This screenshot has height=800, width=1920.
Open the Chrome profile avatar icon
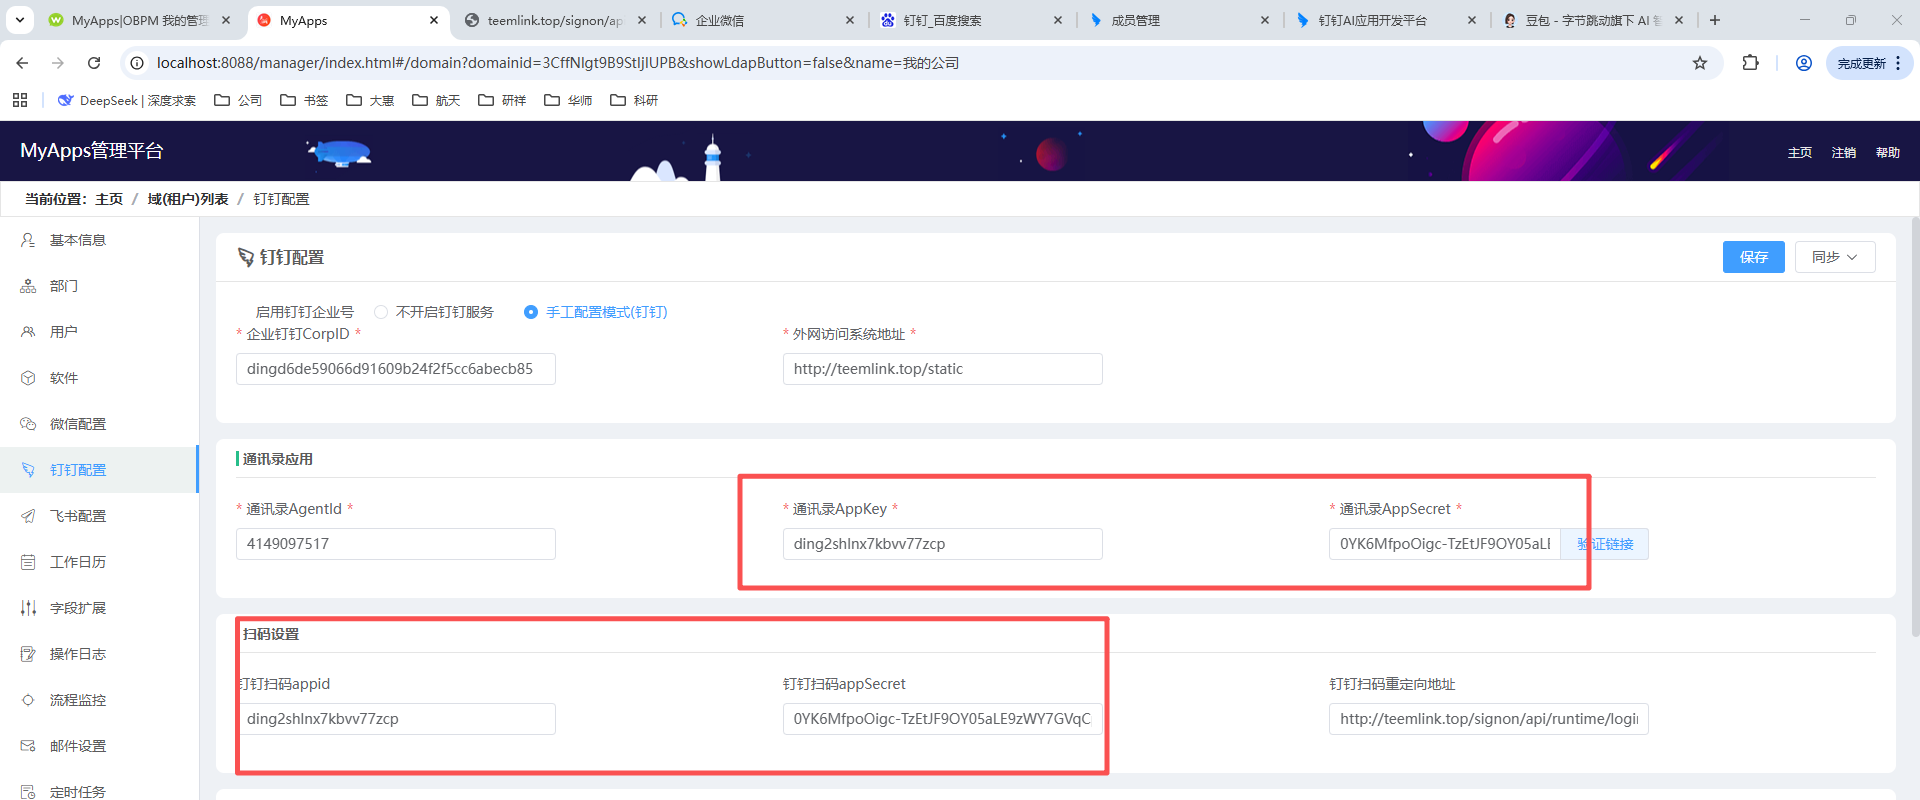(x=1804, y=63)
